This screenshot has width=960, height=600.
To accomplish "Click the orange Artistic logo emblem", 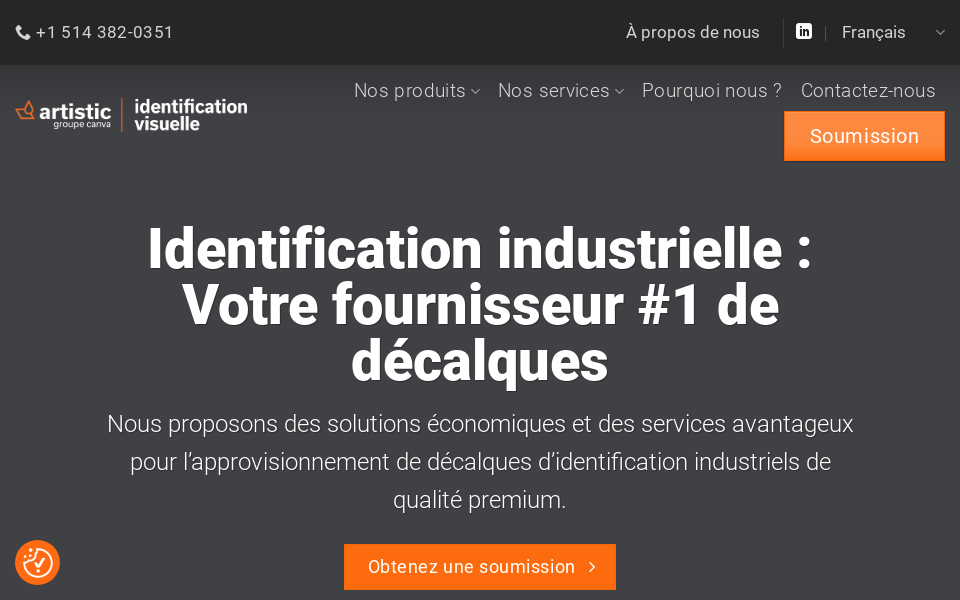I will (26, 110).
